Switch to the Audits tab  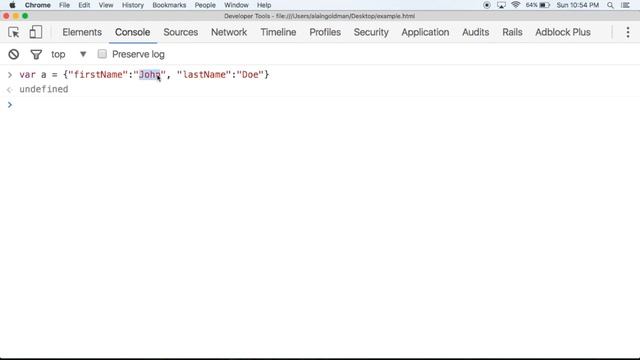coord(476,32)
